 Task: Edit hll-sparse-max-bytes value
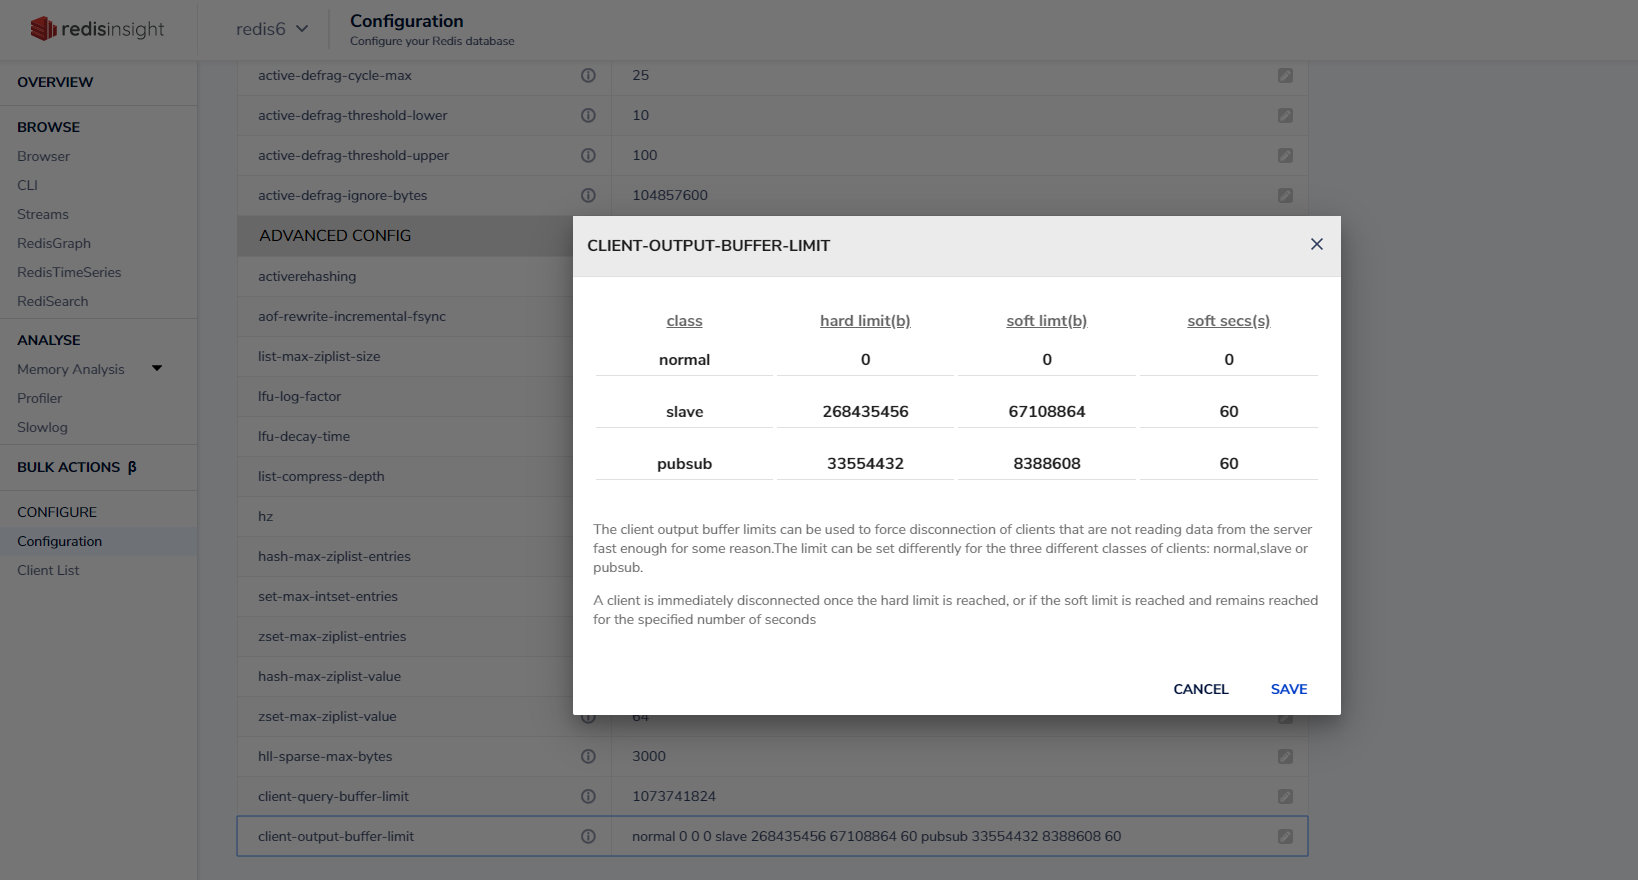click(1285, 756)
